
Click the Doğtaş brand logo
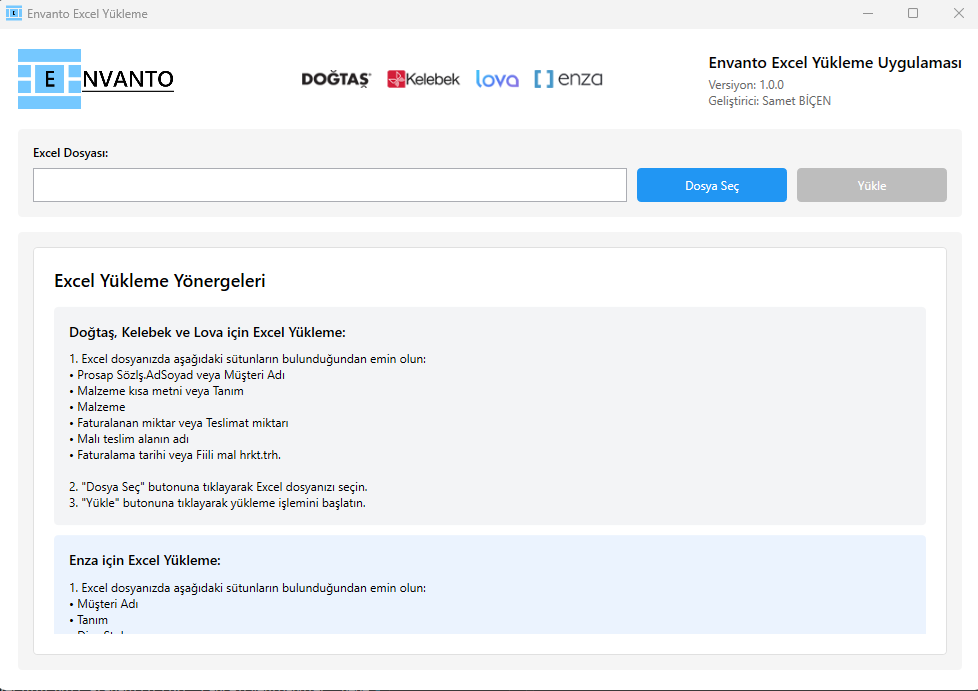click(336, 79)
